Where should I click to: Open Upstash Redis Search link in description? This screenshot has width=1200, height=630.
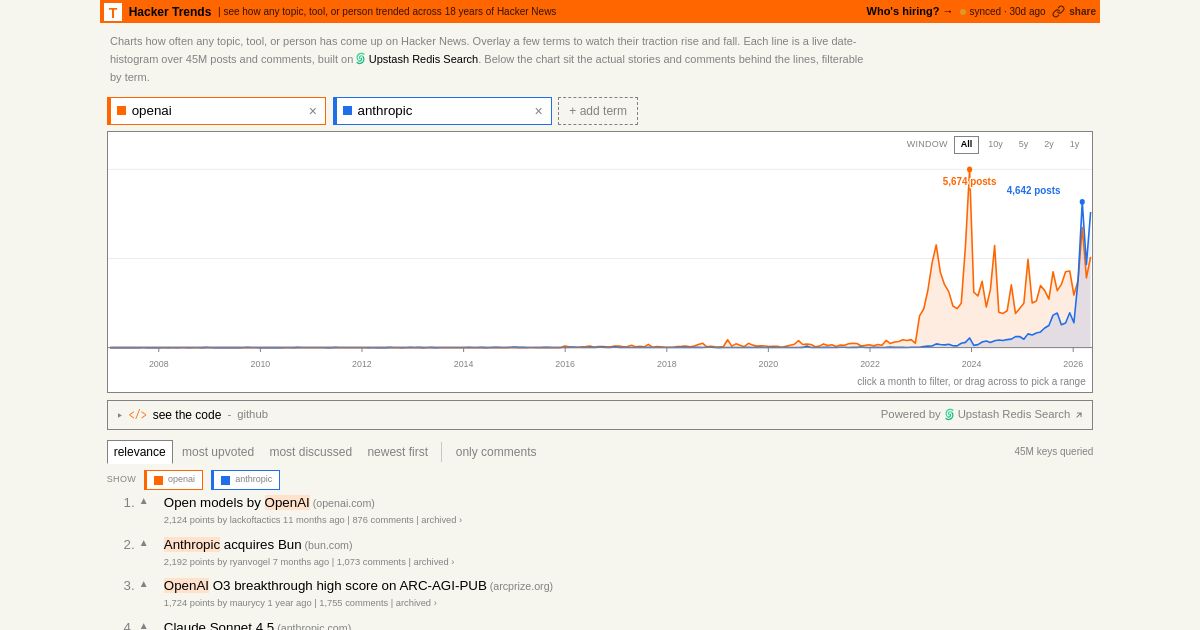pos(423,59)
